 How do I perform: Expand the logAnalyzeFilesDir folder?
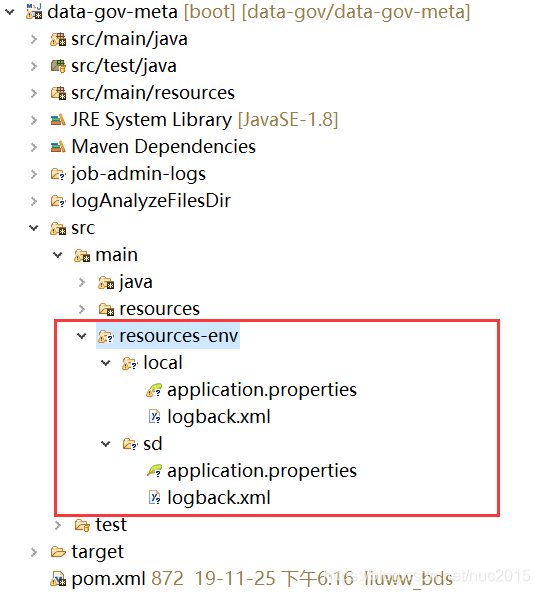(34, 201)
